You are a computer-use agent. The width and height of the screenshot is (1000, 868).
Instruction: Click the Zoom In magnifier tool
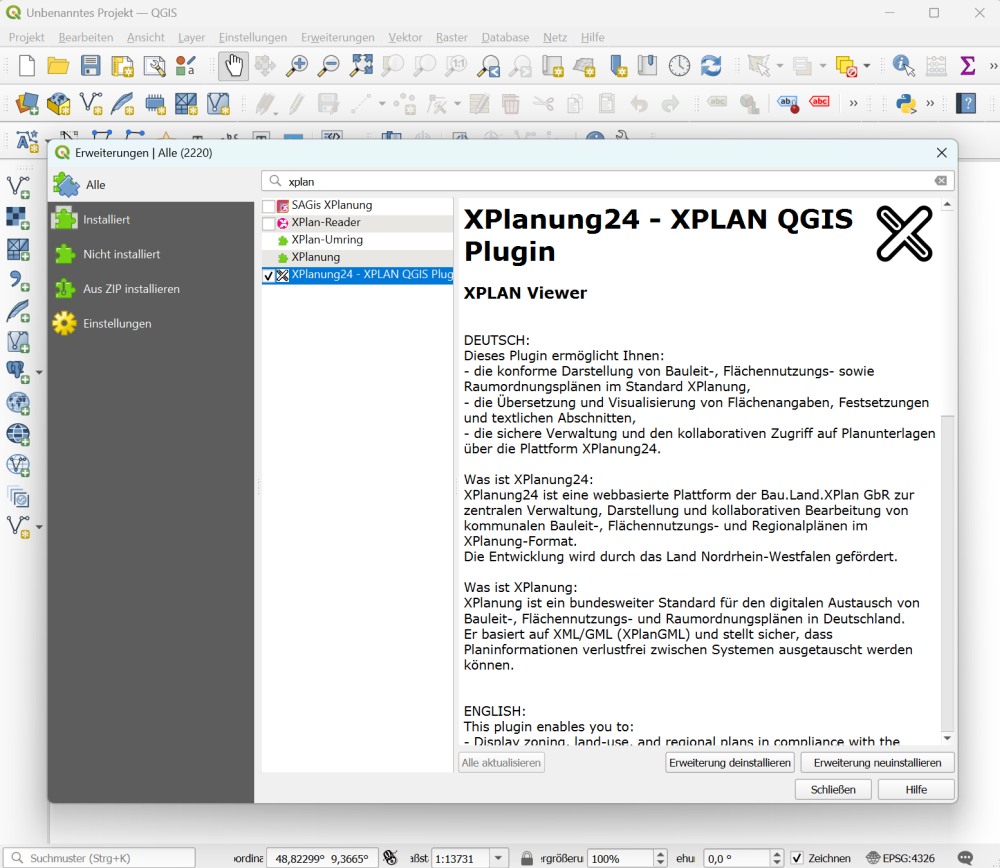point(297,66)
